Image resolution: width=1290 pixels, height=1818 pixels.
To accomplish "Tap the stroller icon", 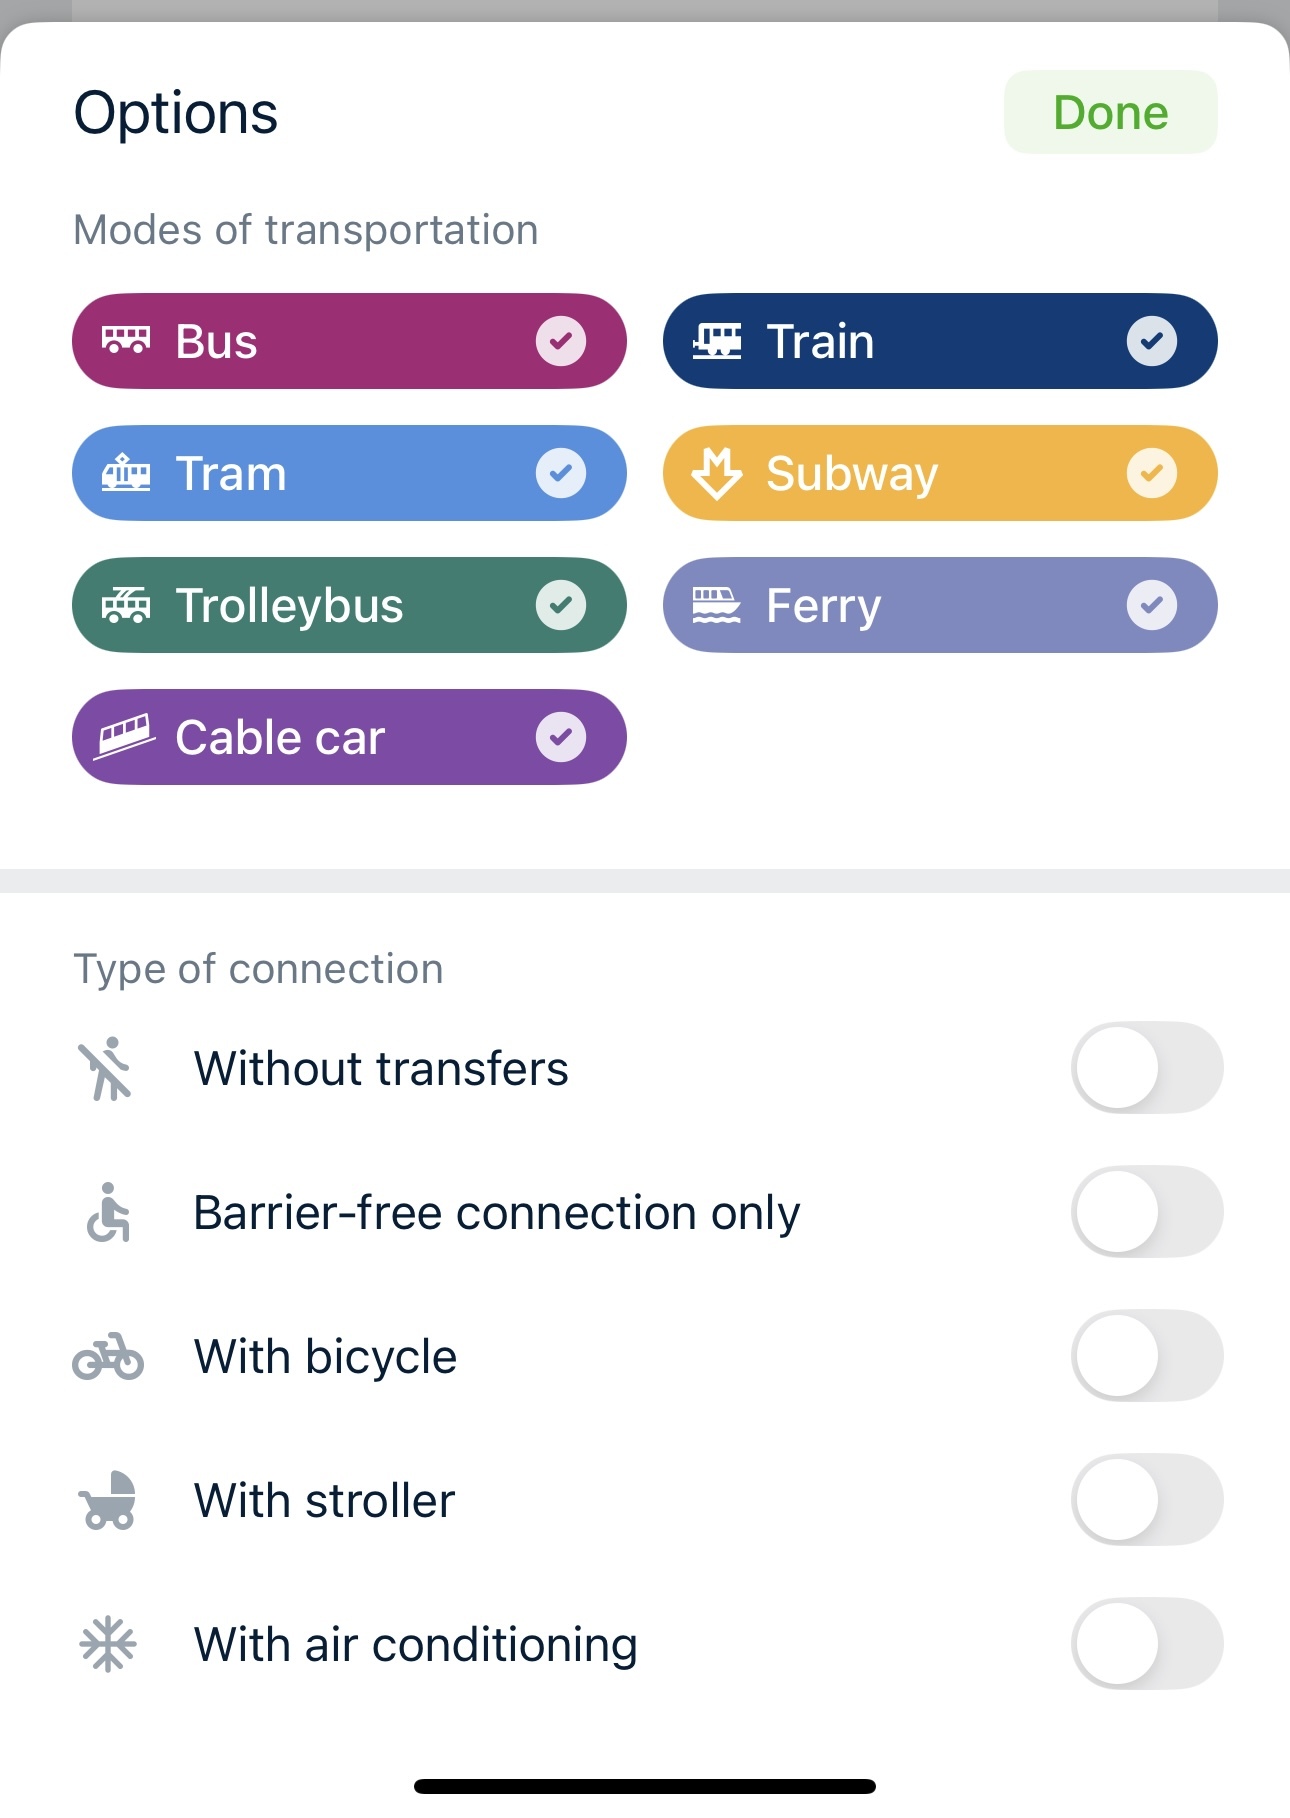I will (108, 1500).
